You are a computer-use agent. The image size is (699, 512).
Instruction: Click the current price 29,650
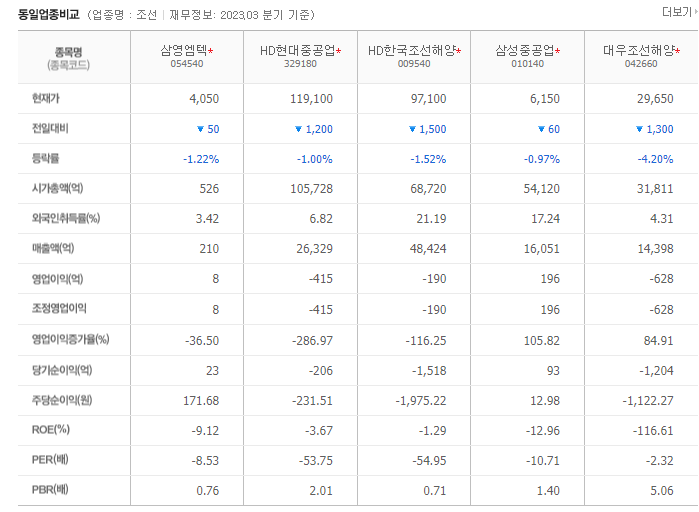[x=655, y=99]
